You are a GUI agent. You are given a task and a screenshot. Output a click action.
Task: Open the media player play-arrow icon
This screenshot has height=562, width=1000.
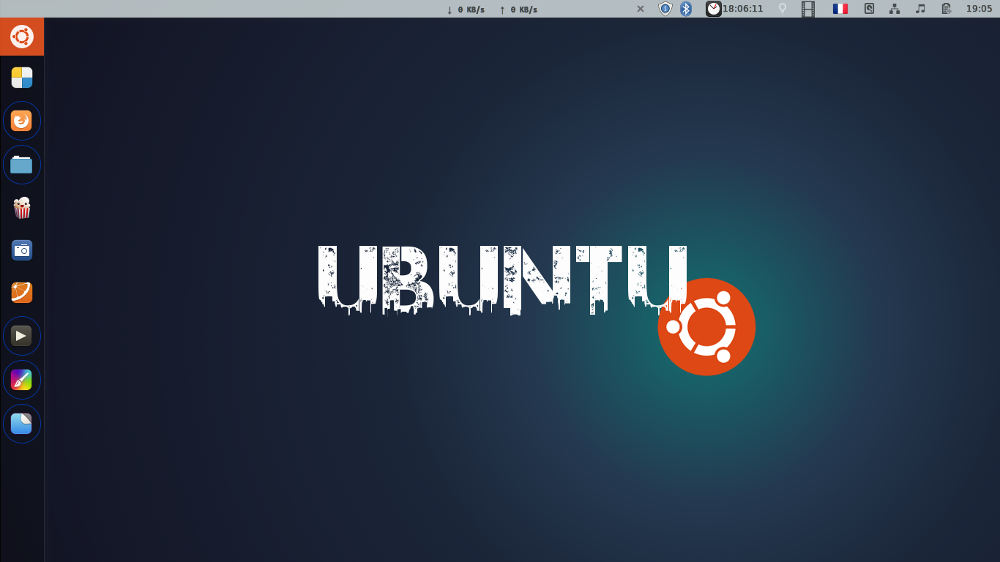click(x=22, y=336)
